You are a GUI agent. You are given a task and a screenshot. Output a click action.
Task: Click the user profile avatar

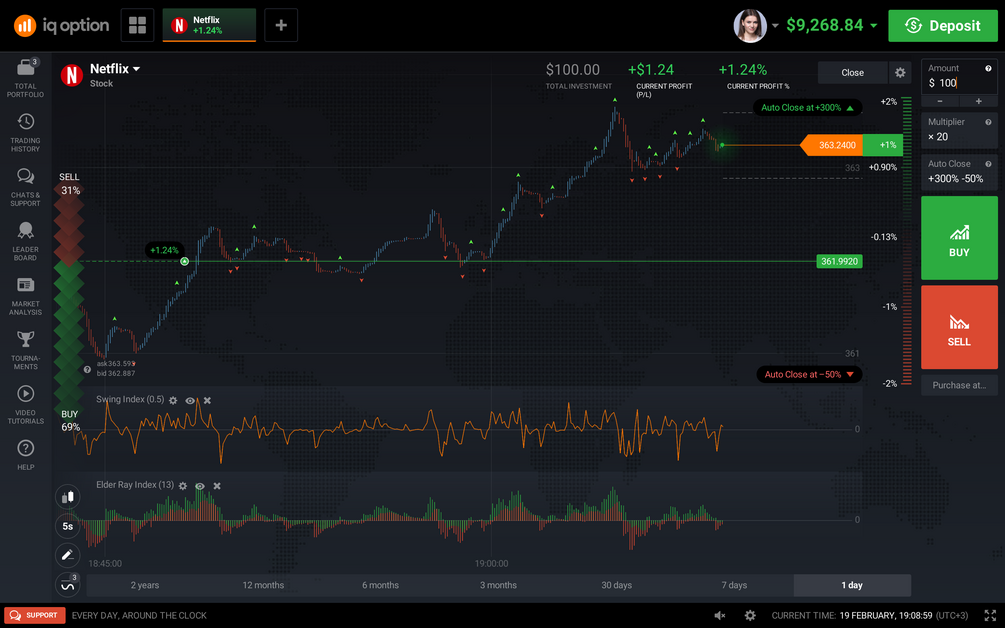click(750, 26)
